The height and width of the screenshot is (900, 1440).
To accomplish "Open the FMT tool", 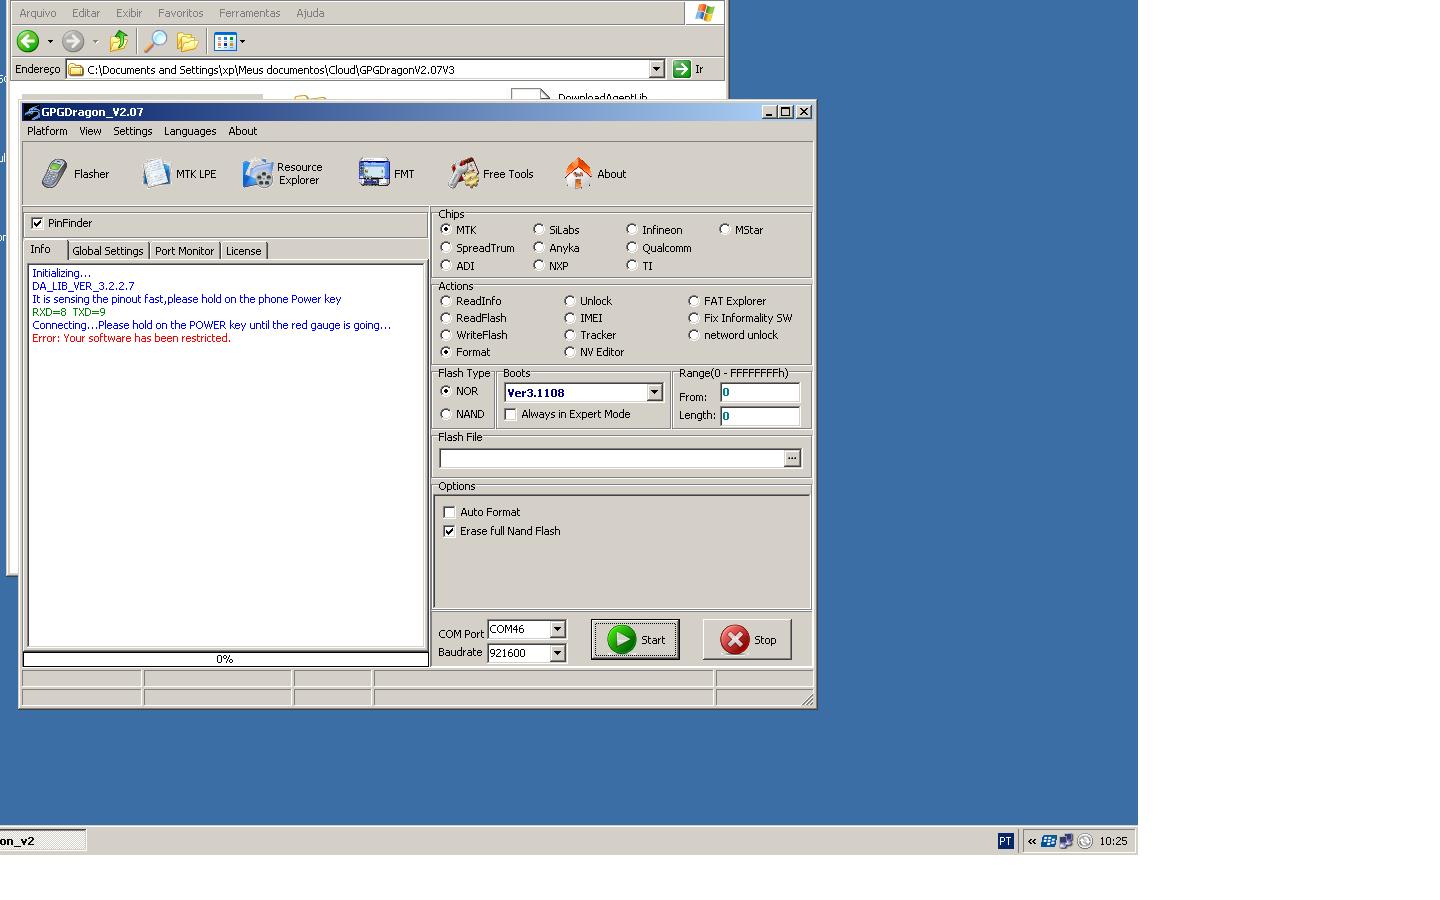I will click(x=374, y=173).
